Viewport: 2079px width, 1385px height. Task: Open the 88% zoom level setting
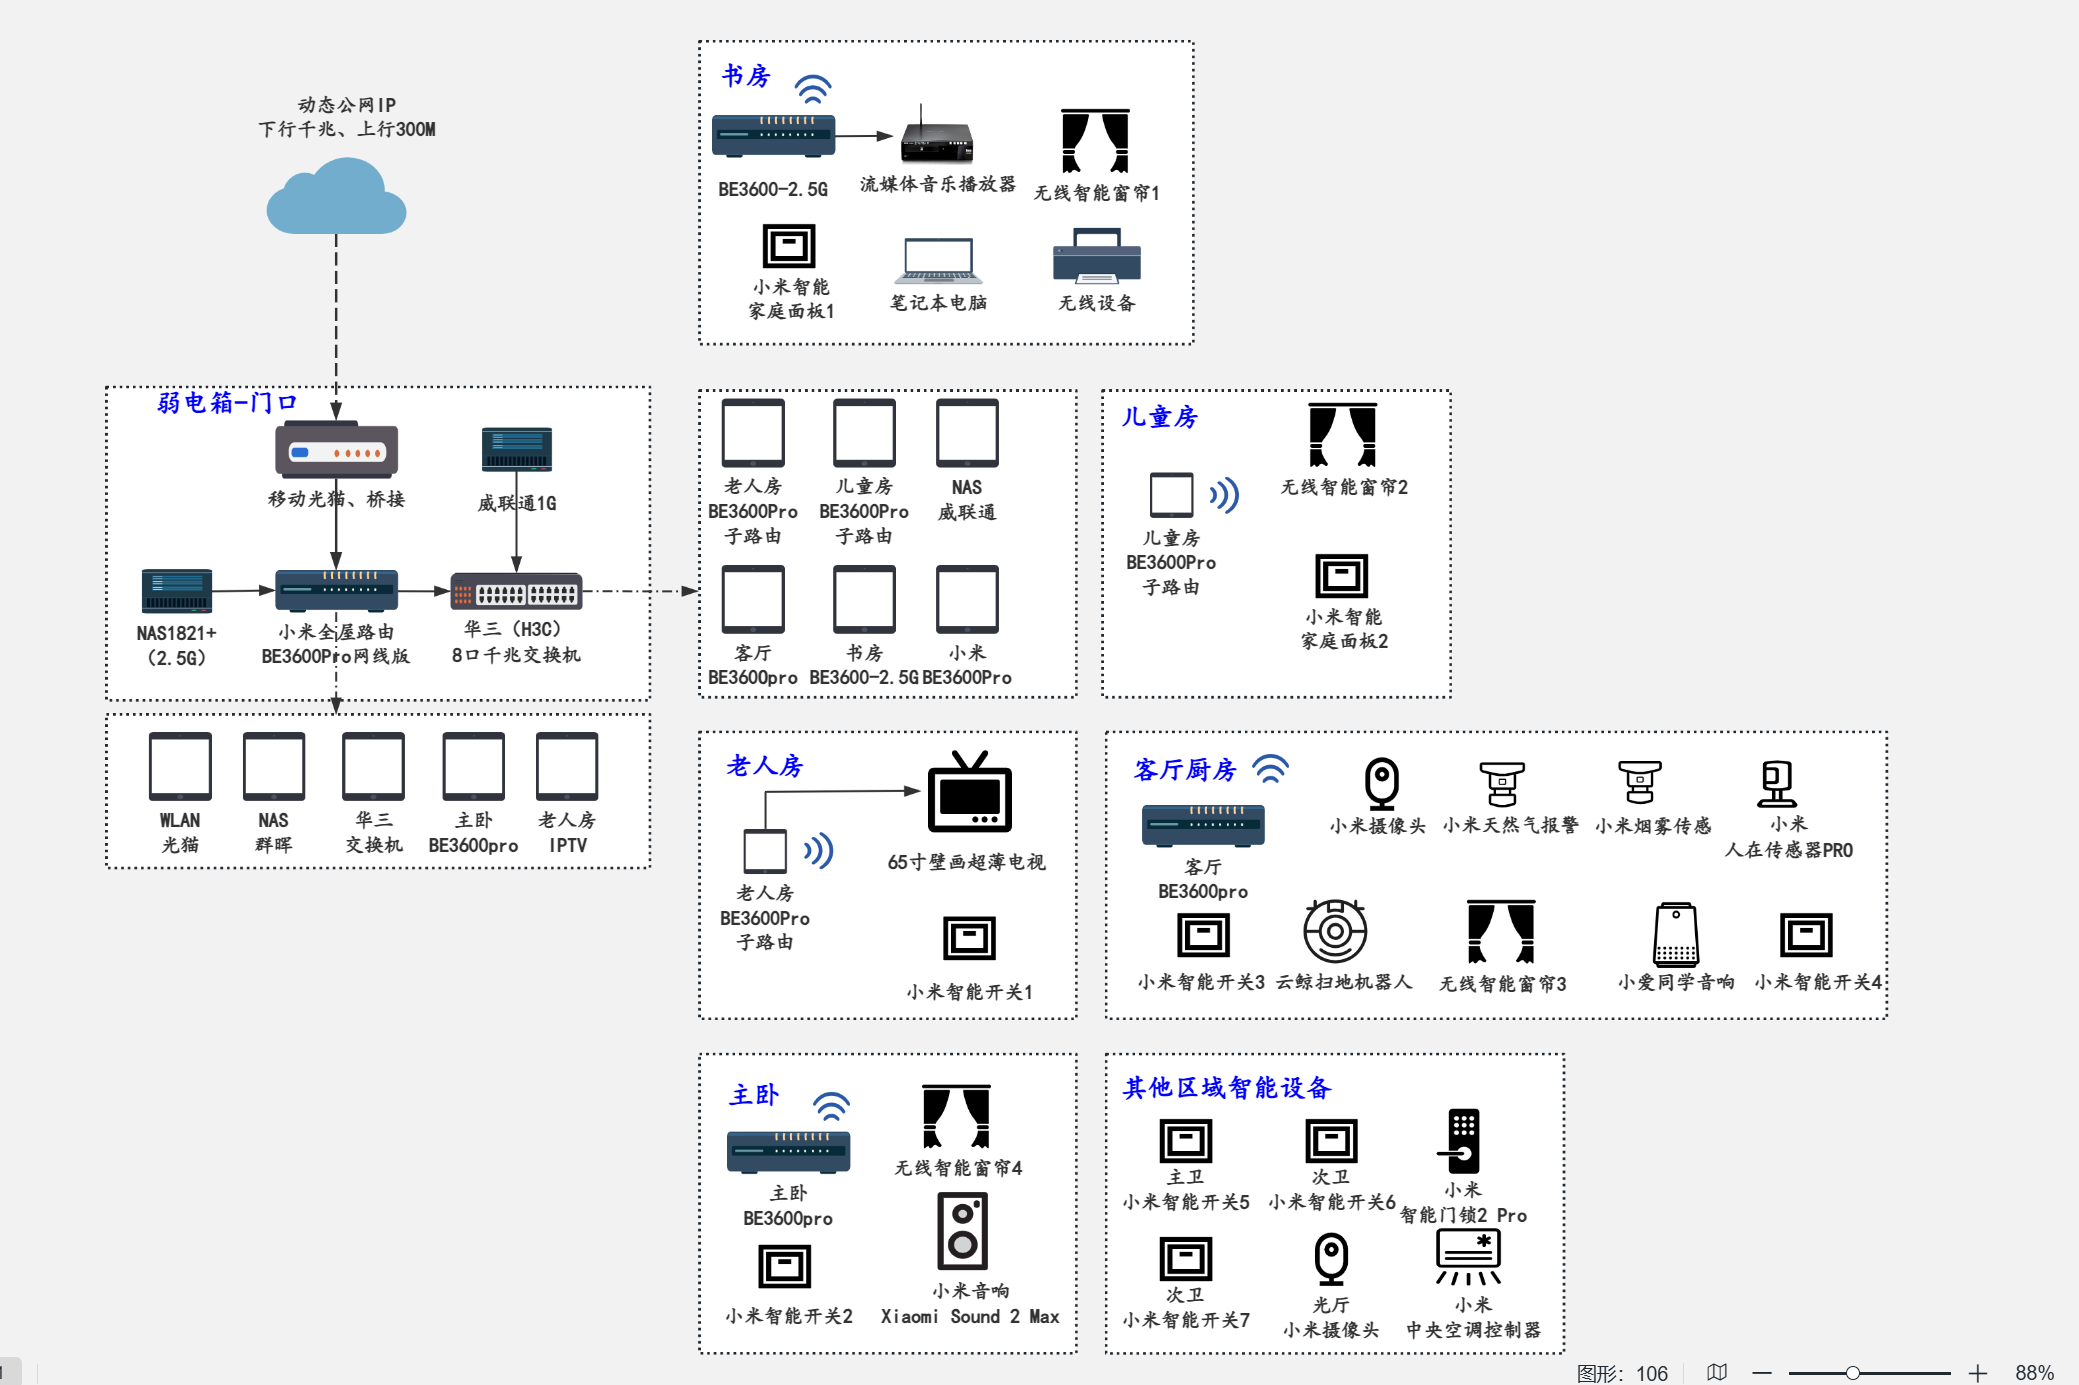click(x=2033, y=1373)
